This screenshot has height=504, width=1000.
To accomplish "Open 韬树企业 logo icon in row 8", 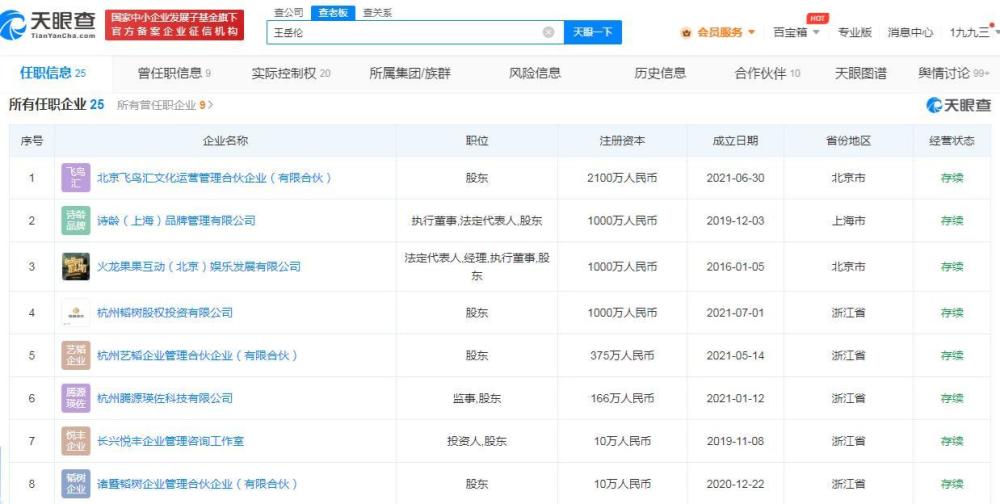I will point(76,484).
